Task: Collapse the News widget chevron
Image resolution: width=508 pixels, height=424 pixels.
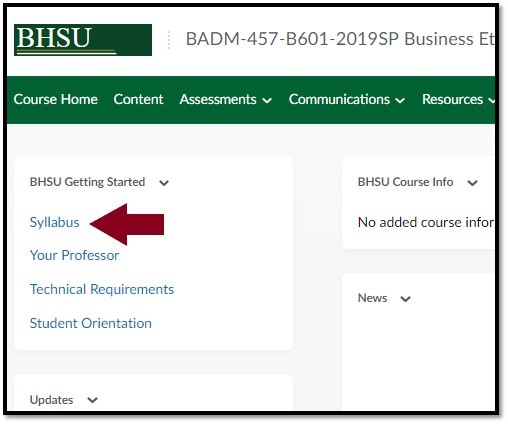Action: pos(405,299)
